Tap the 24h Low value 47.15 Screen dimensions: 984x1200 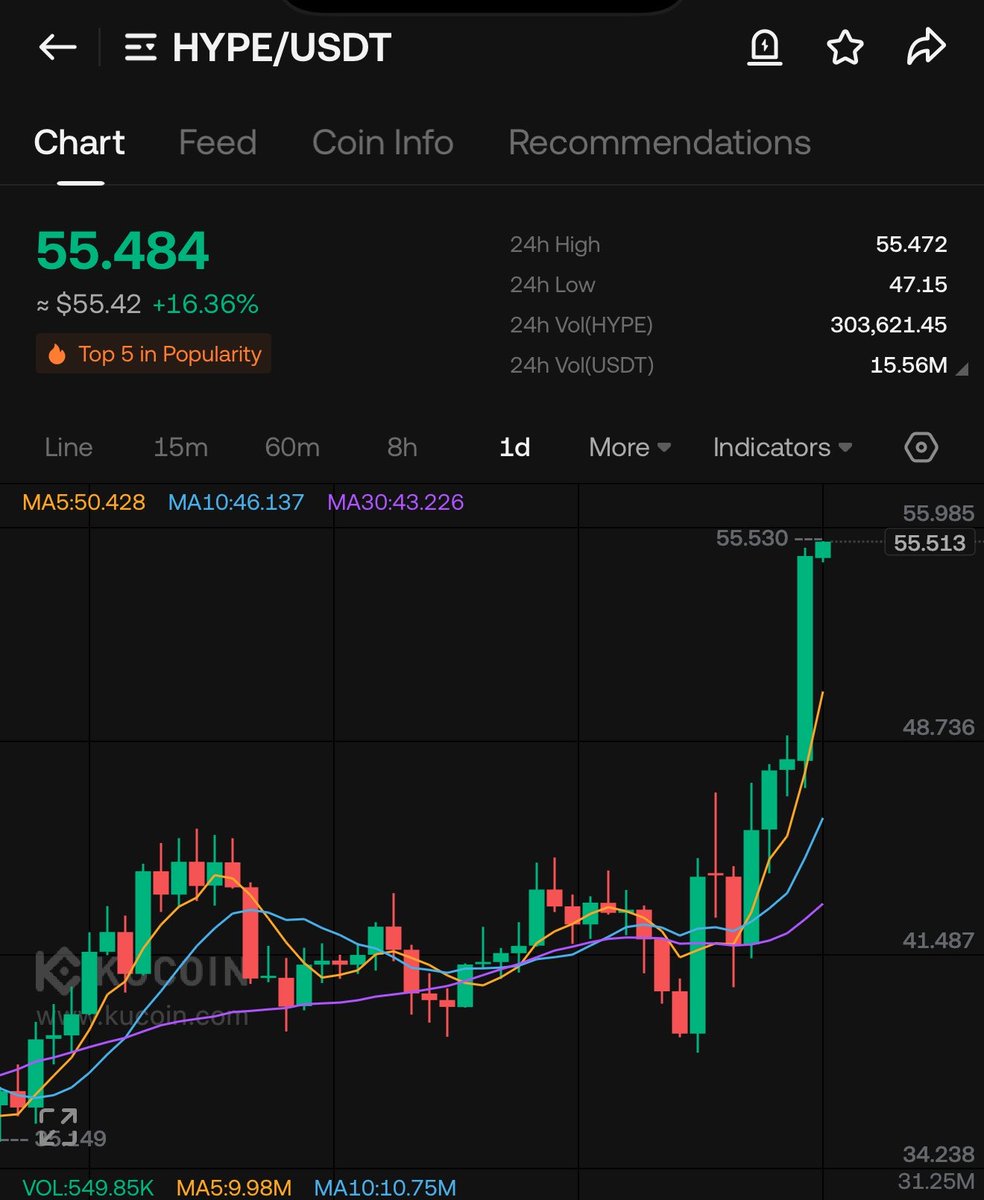tap(918, 285)
